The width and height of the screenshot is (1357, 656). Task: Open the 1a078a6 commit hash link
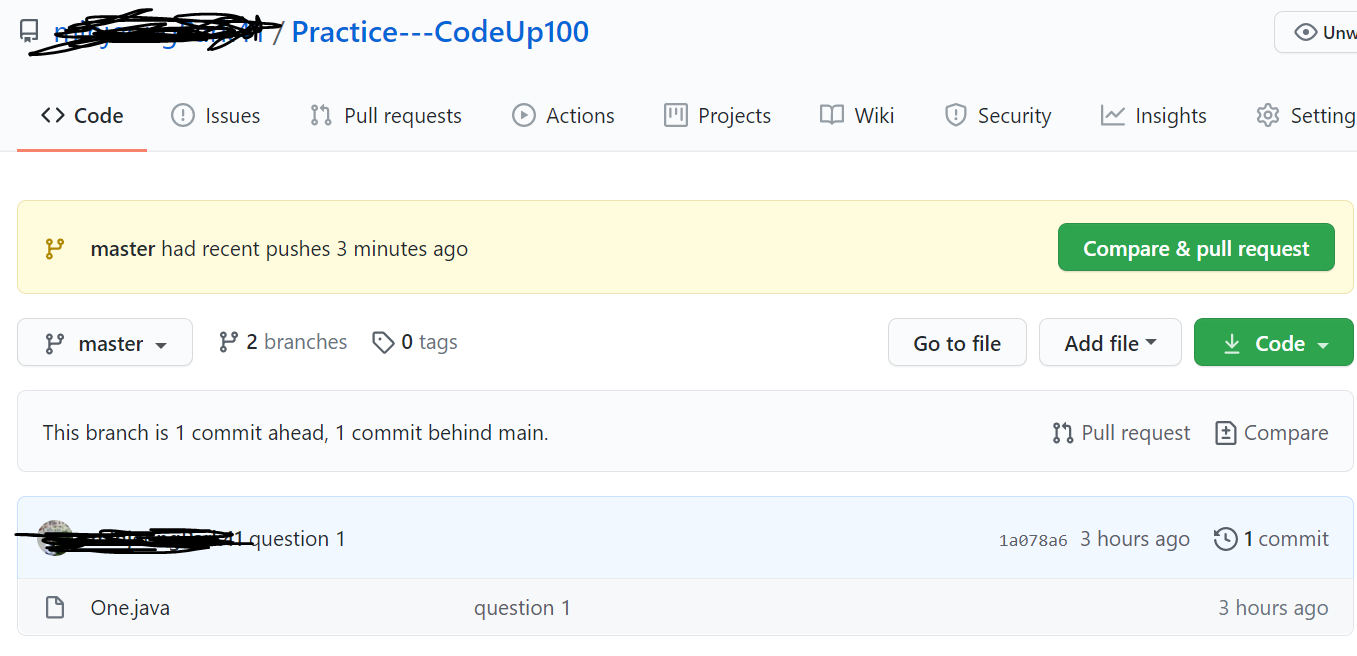point(1033,540)
